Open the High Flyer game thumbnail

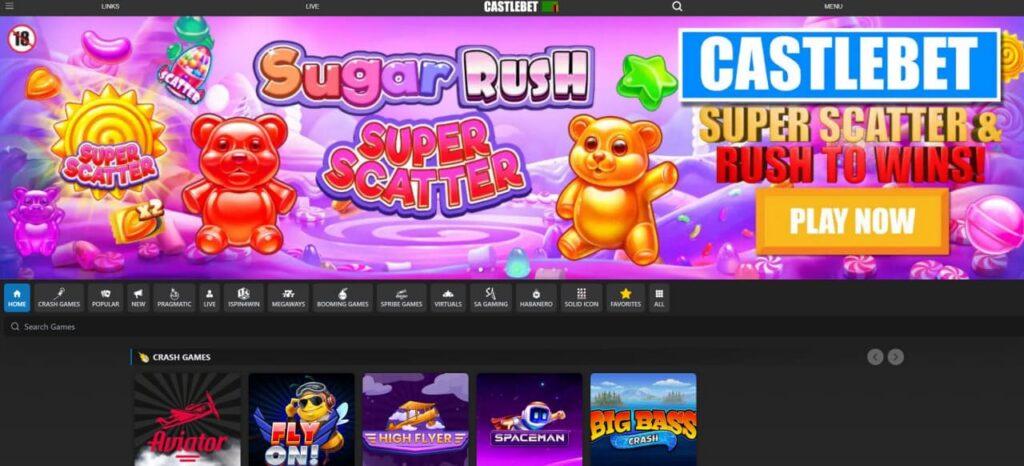point(415,419)
